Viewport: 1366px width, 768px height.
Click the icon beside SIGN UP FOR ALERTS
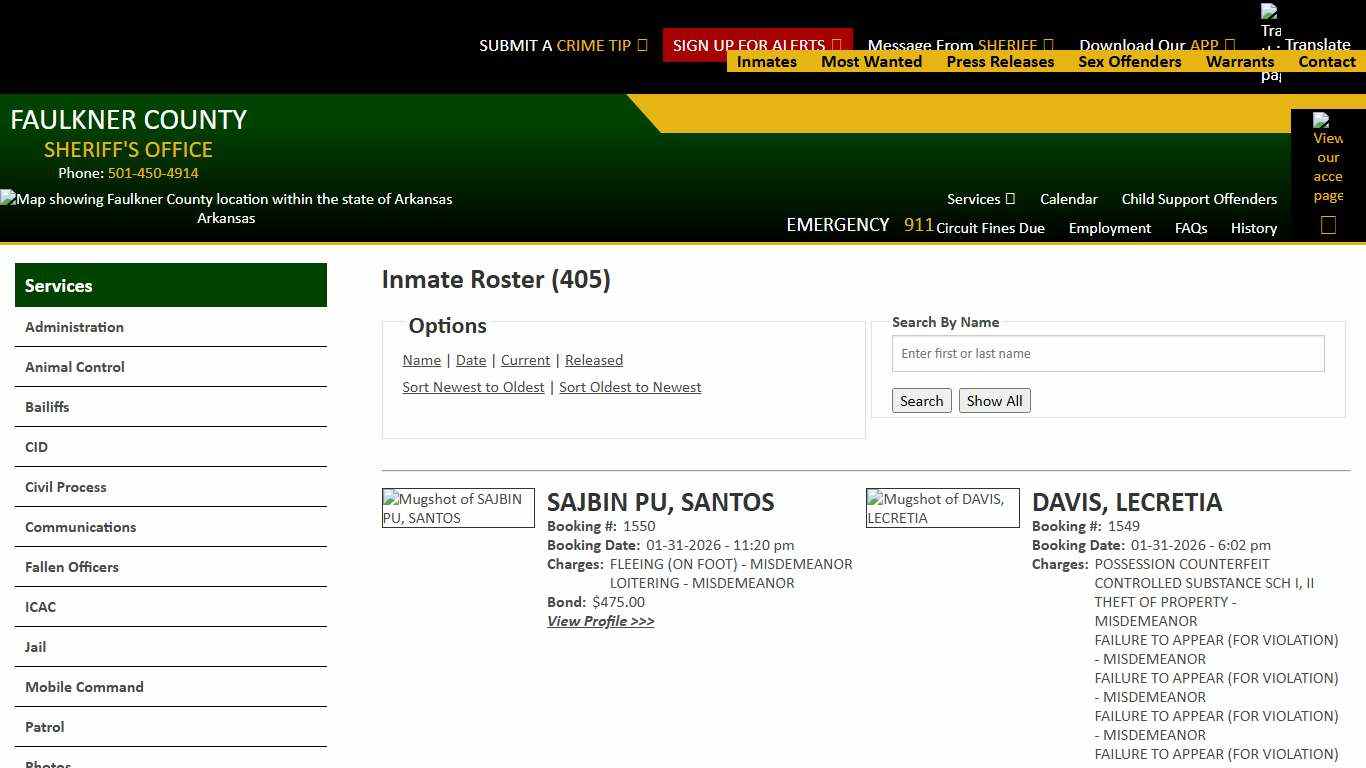pyautogui.click(x=837, y=45)
